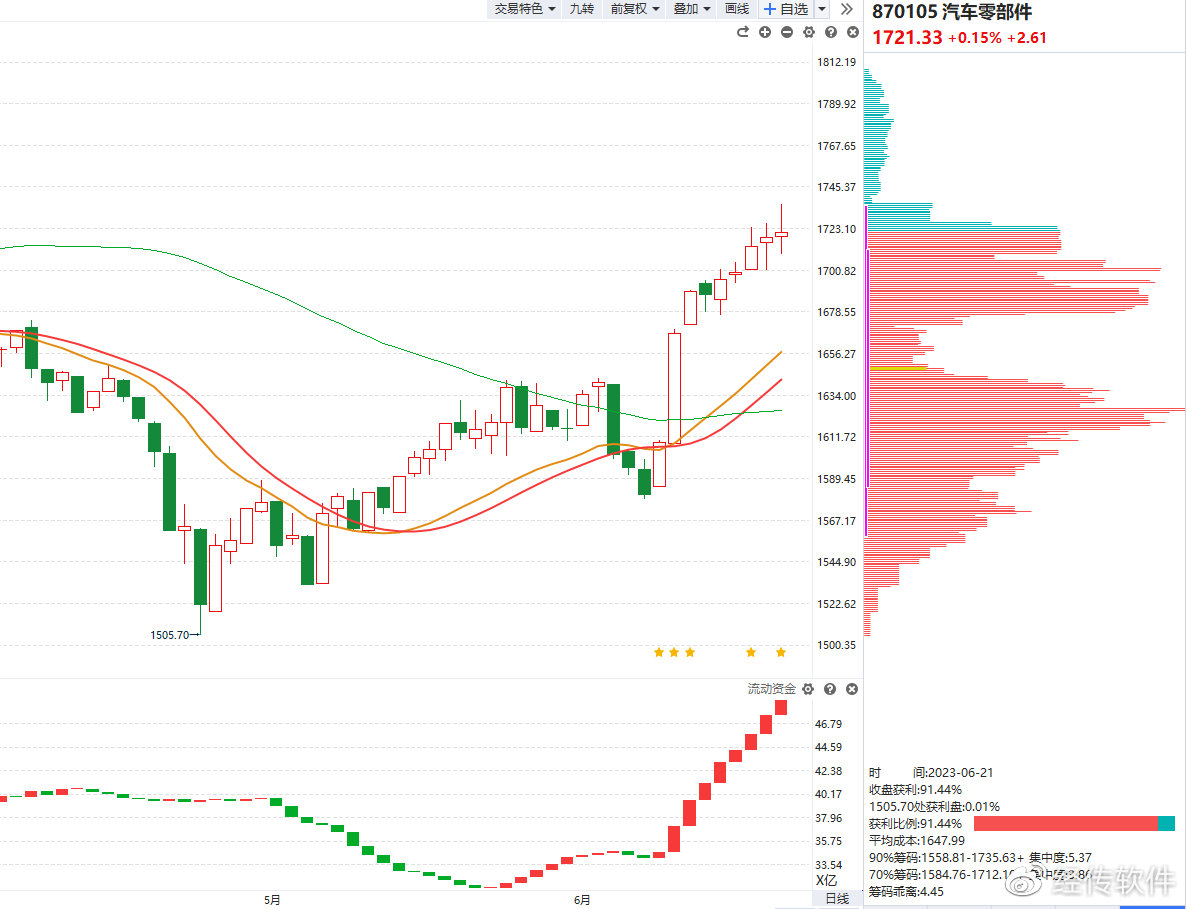Click the change percent +0.15%
Image resolution: width=1186 pixels, height=909 pixels.
[x=975, y=38]
